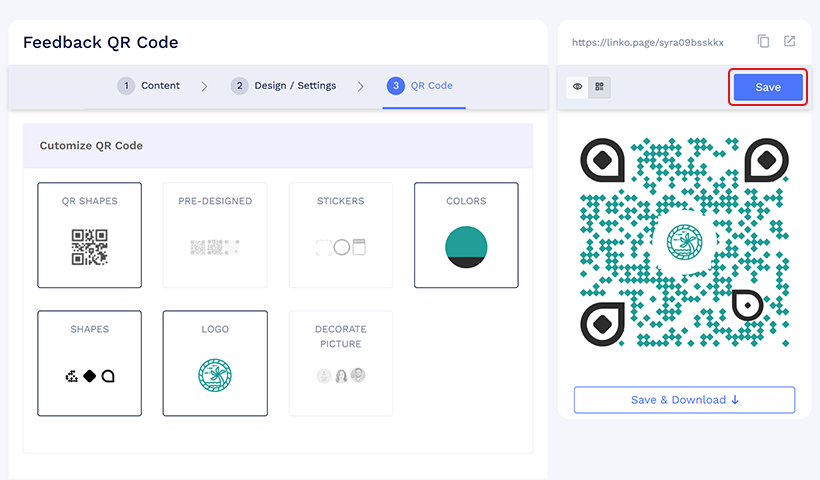Click the chevron after Design / Settings

361,87
